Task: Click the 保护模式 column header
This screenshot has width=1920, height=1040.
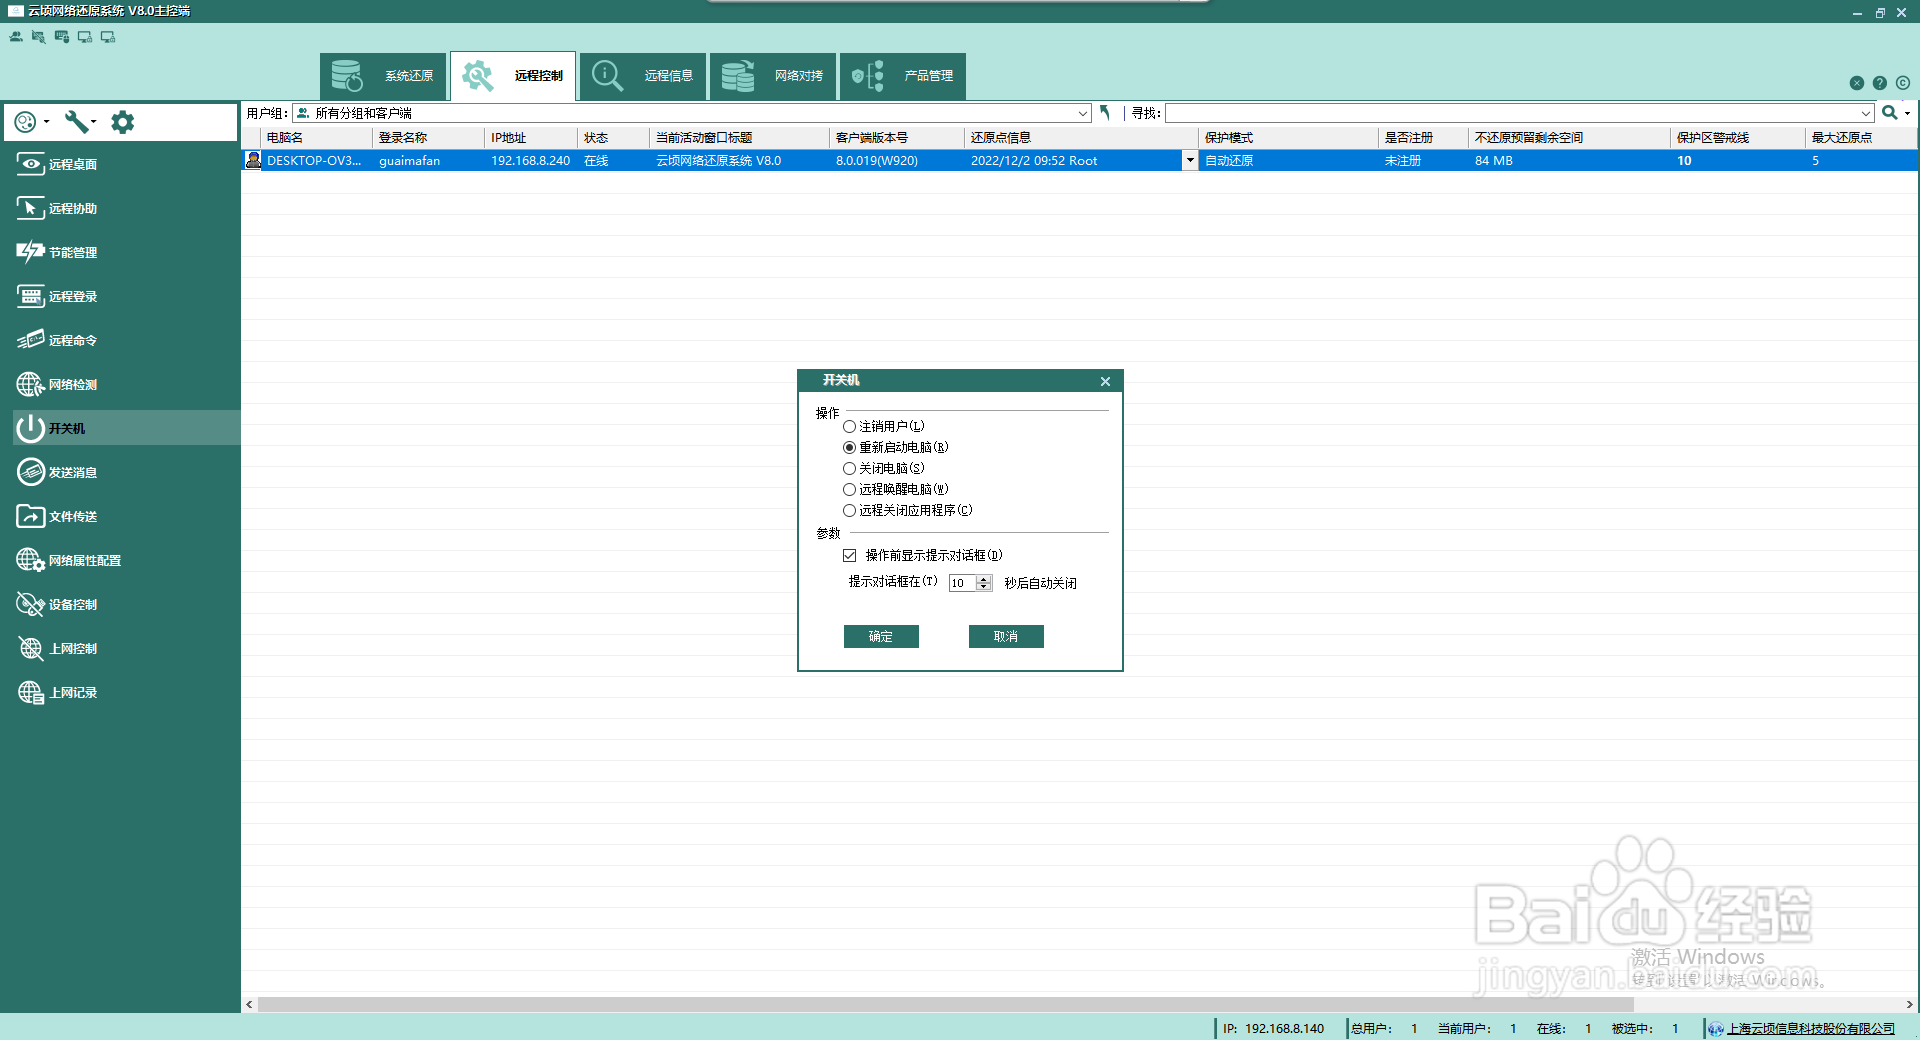Action: click(x=1288, y=138)
